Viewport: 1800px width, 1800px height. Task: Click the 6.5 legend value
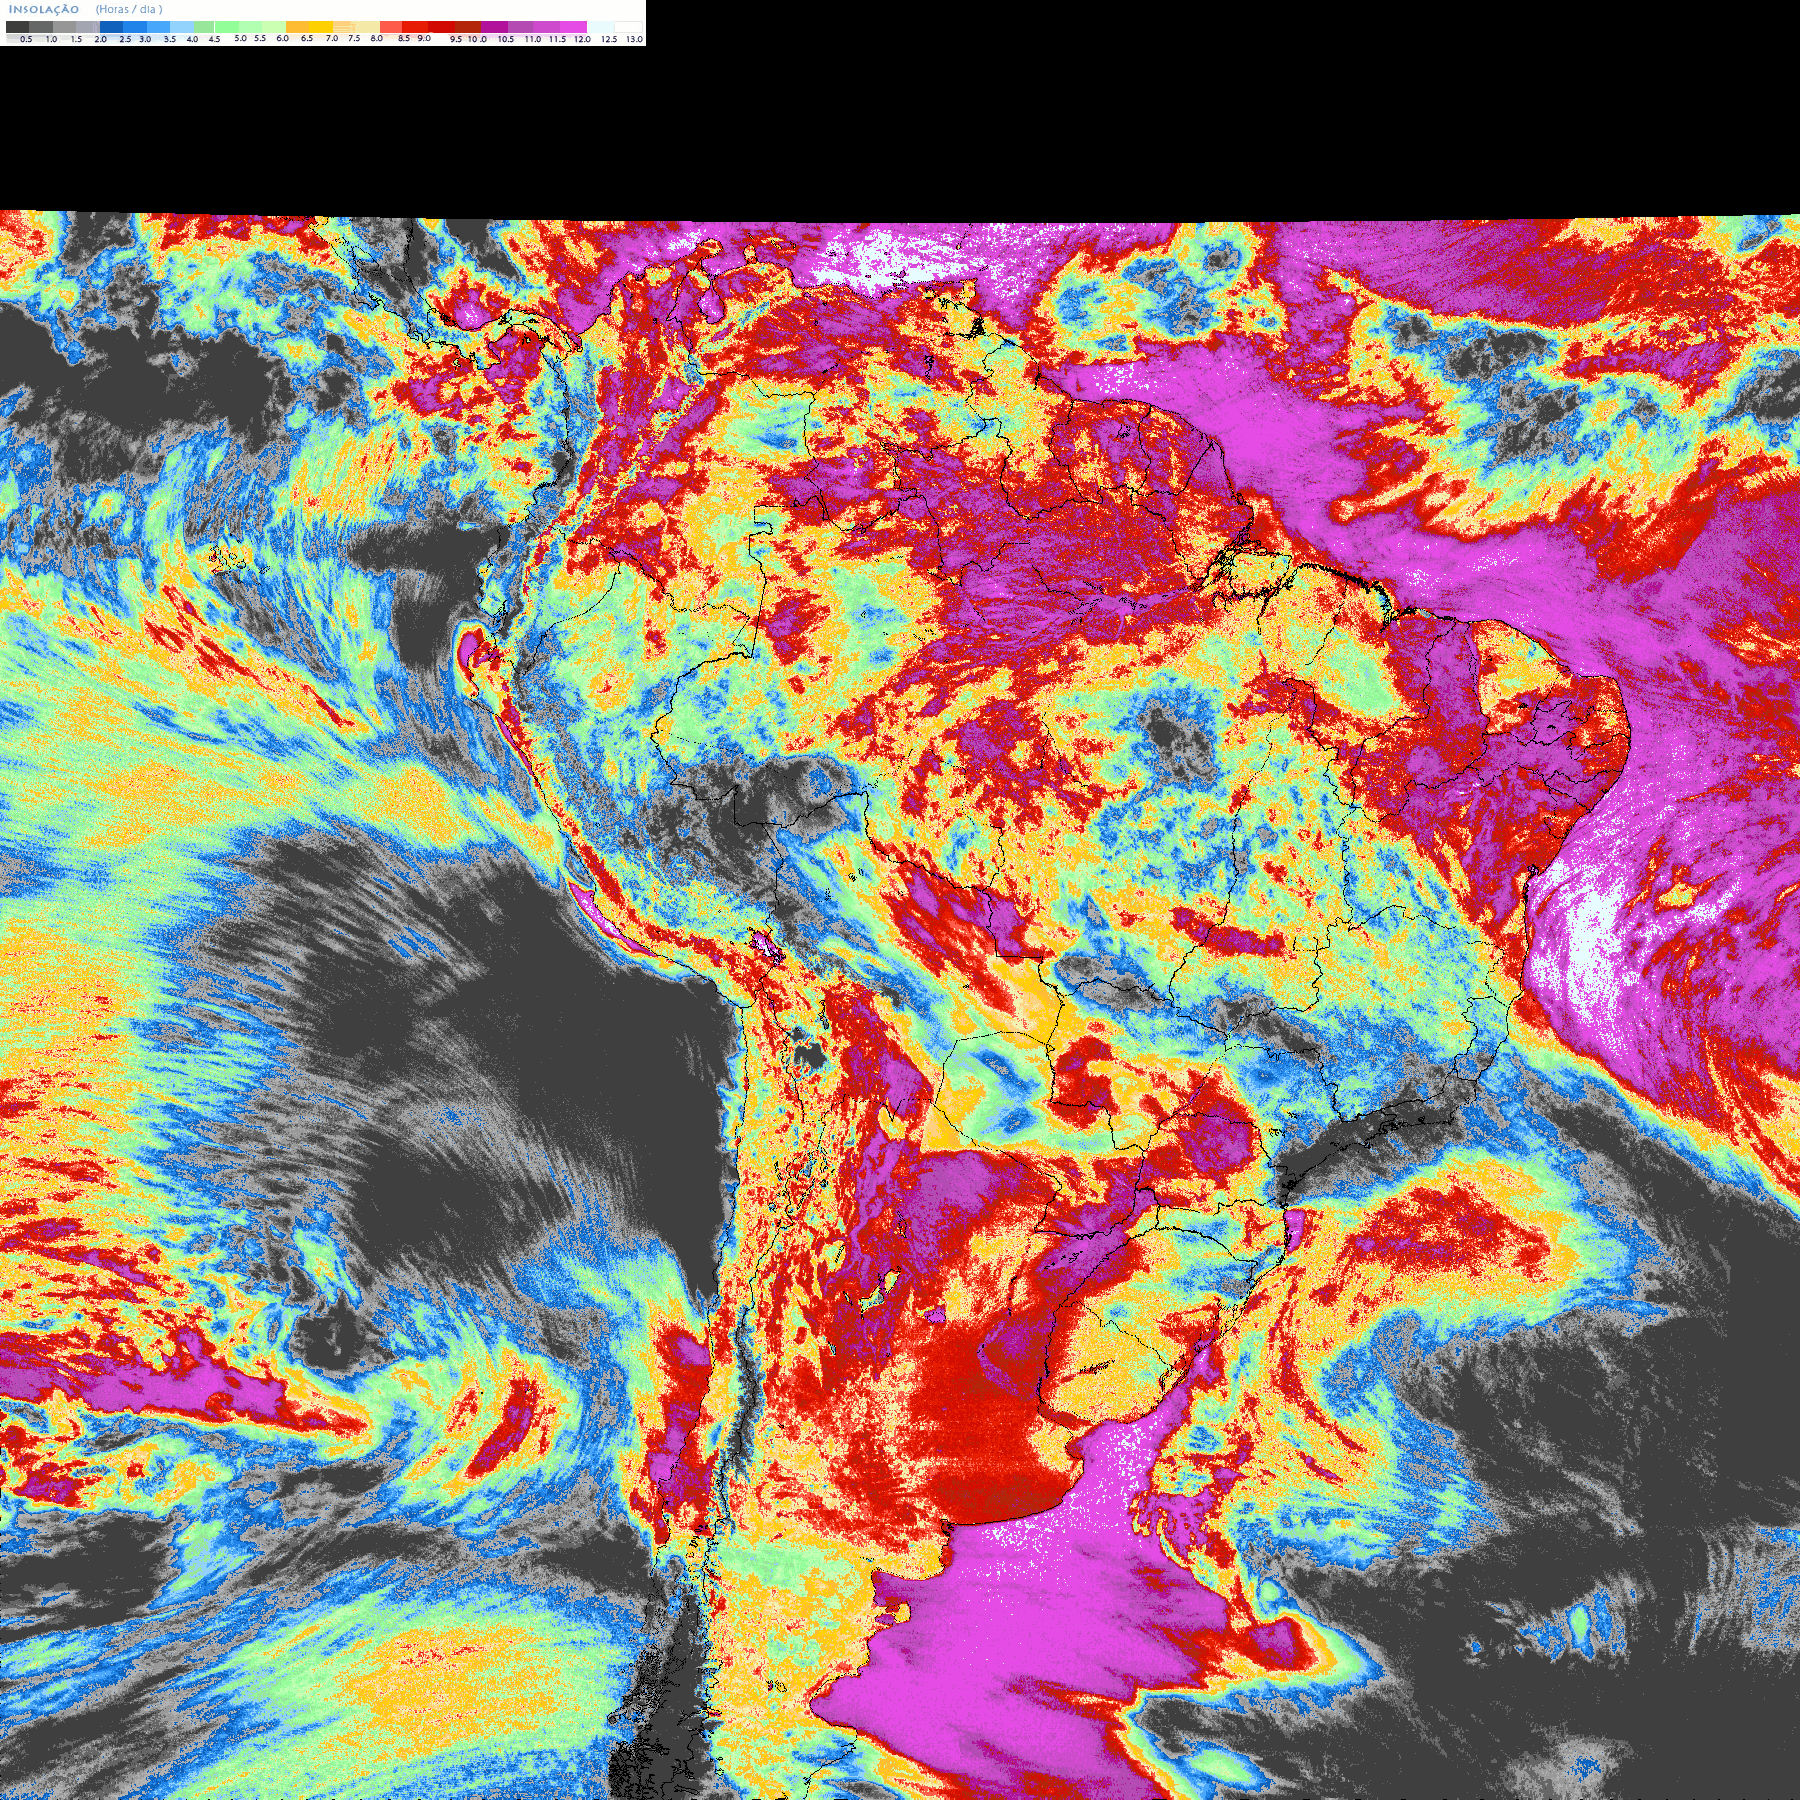pyautogui.click(x=307, y=38)
